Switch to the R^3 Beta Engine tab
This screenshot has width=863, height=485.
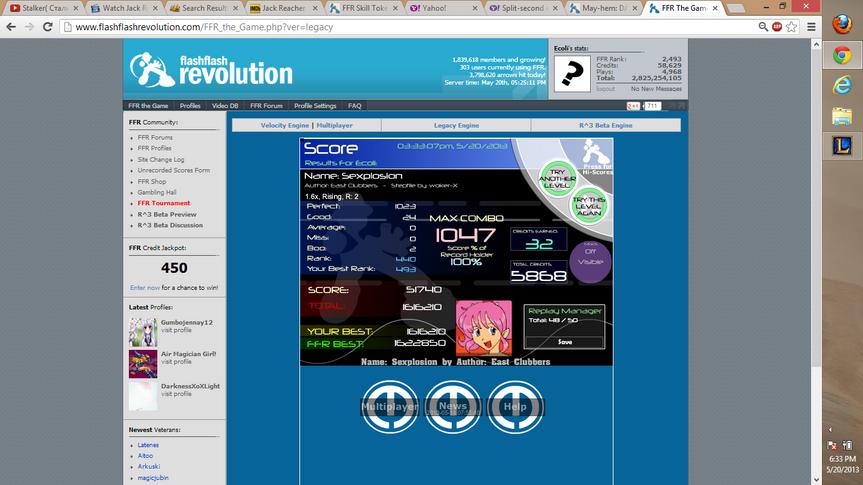(605, 126)
